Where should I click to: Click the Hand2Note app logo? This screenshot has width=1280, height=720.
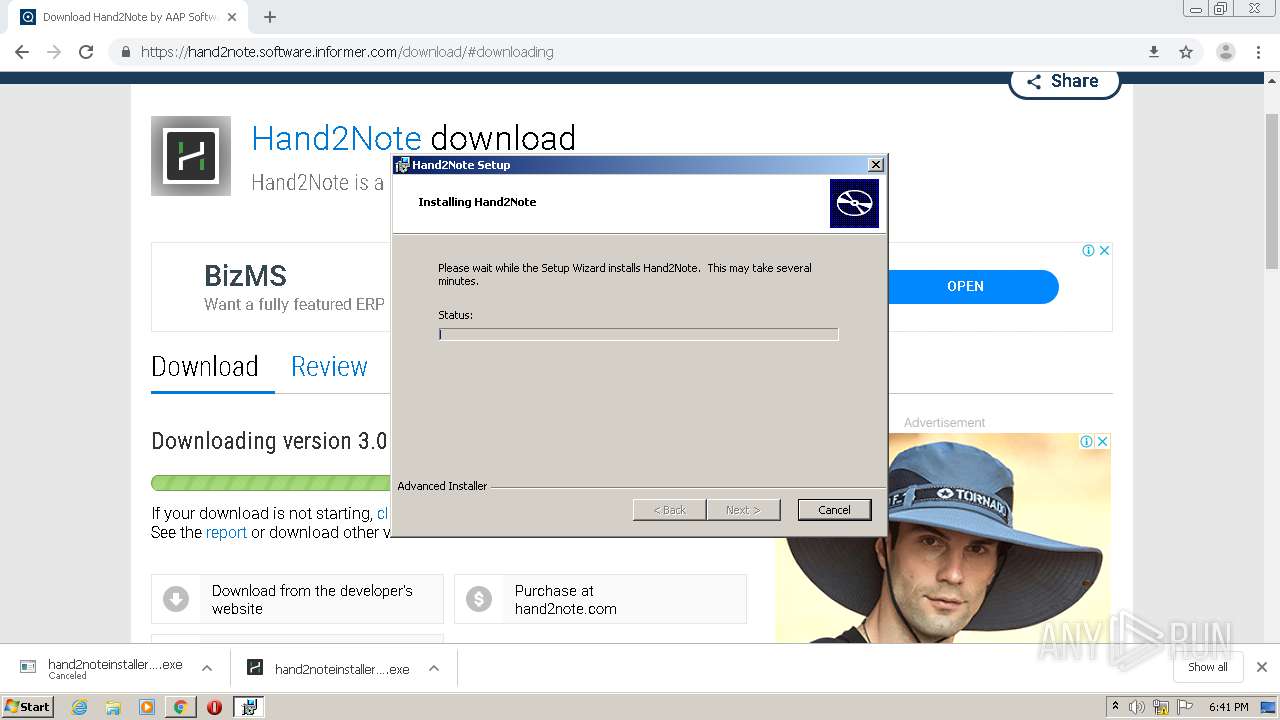pos(191,156)
